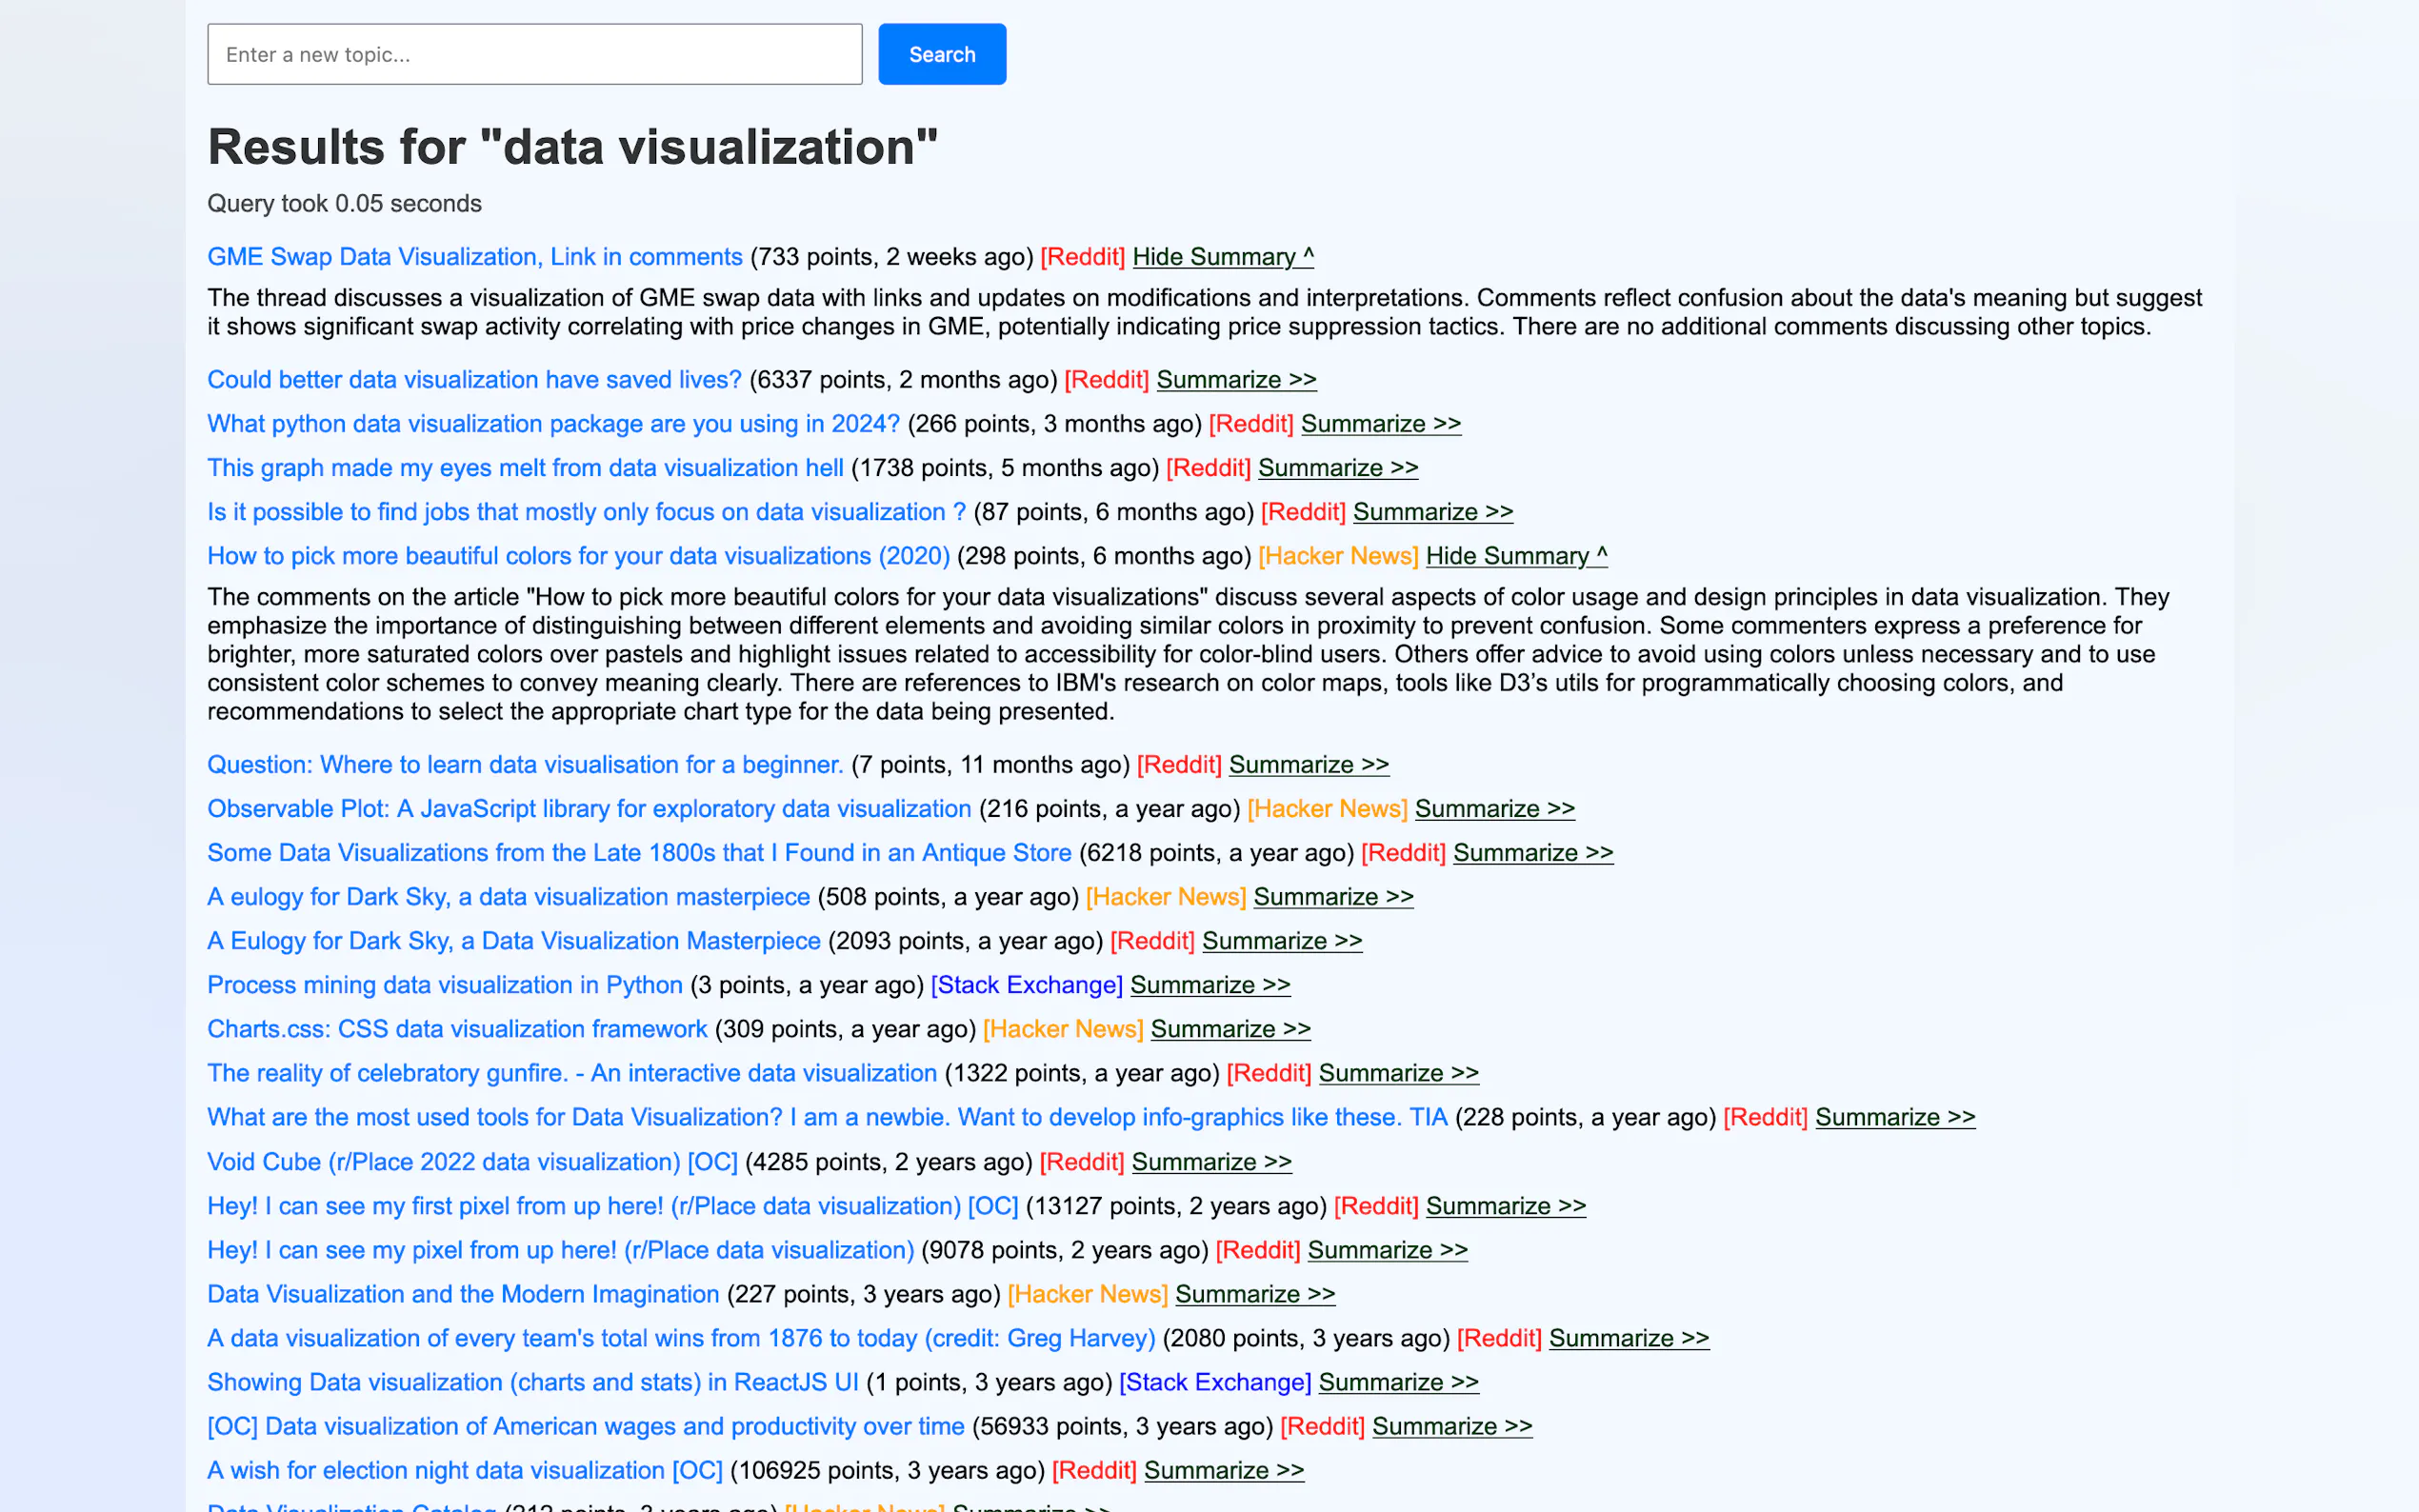Screen dimensions: 2419x1512
Task: Summarize the election night data visualization post
Action: coord(1223,1470)
